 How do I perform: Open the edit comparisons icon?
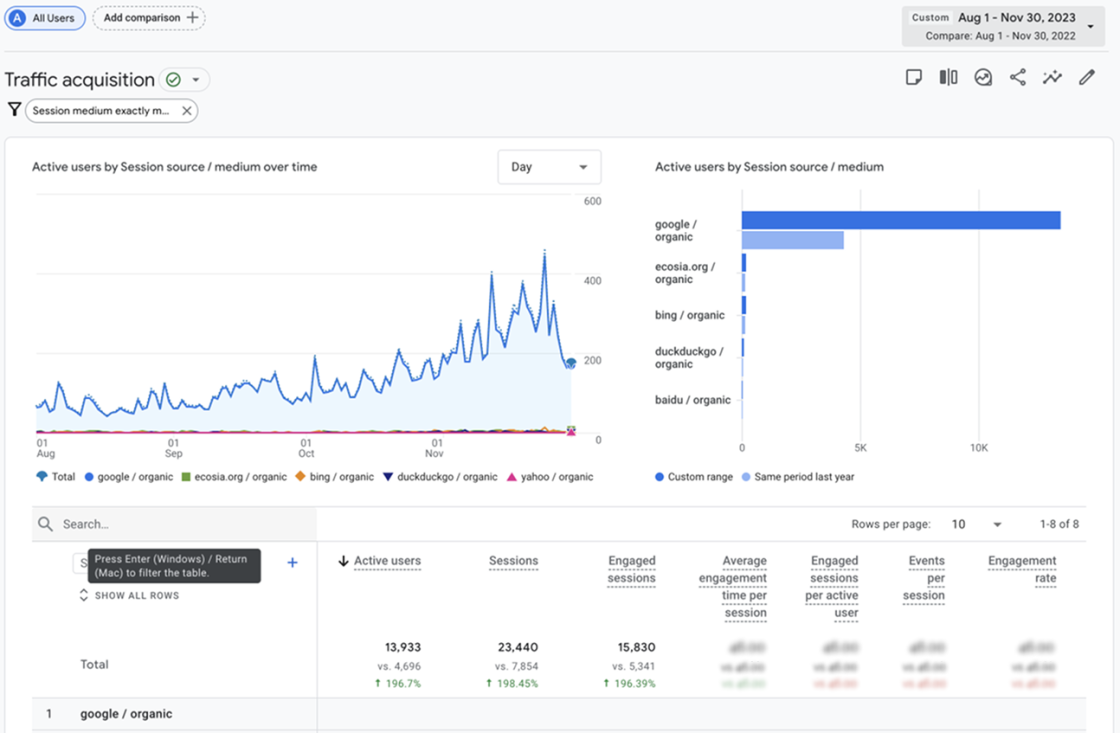[x=948, y=78]
